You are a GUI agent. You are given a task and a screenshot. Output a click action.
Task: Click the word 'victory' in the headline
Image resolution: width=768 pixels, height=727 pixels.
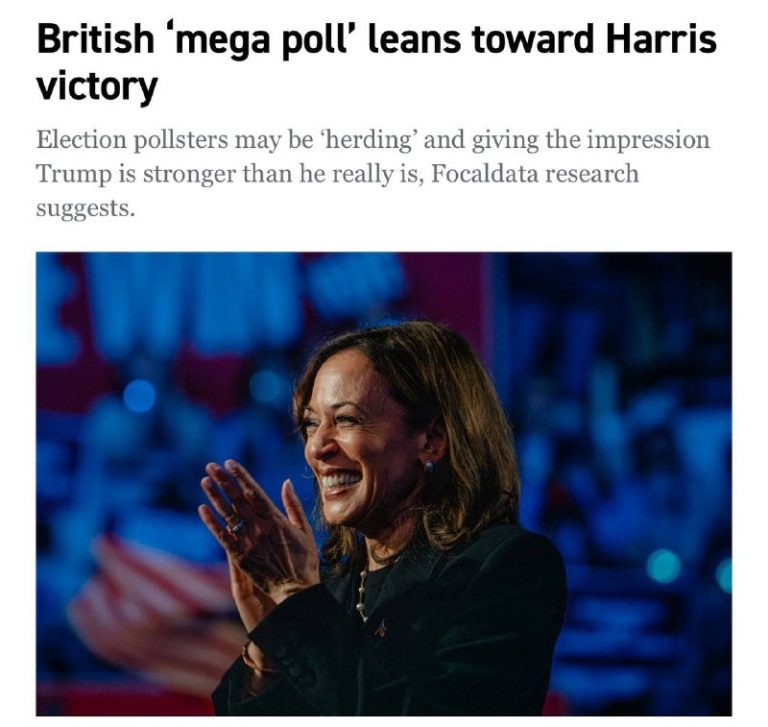pyautogui.click(x=97, y=86)
